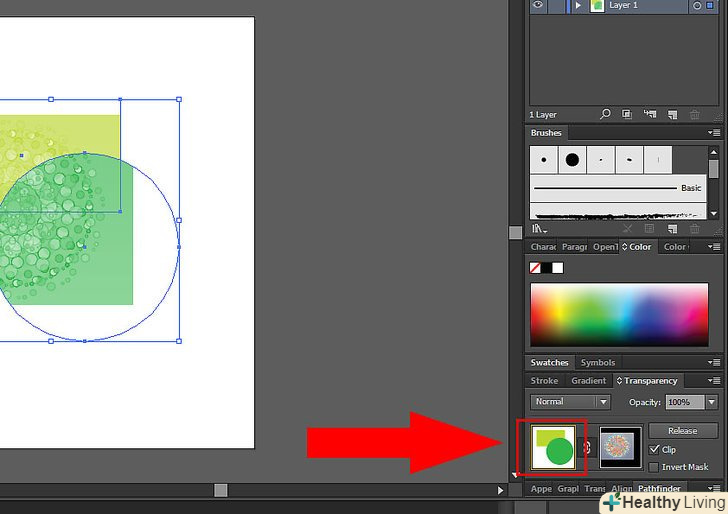Open the Brush Libraries menu icon
Viewport: 728px width, 514px height.
pyautogui.click(x=538, y=229)
